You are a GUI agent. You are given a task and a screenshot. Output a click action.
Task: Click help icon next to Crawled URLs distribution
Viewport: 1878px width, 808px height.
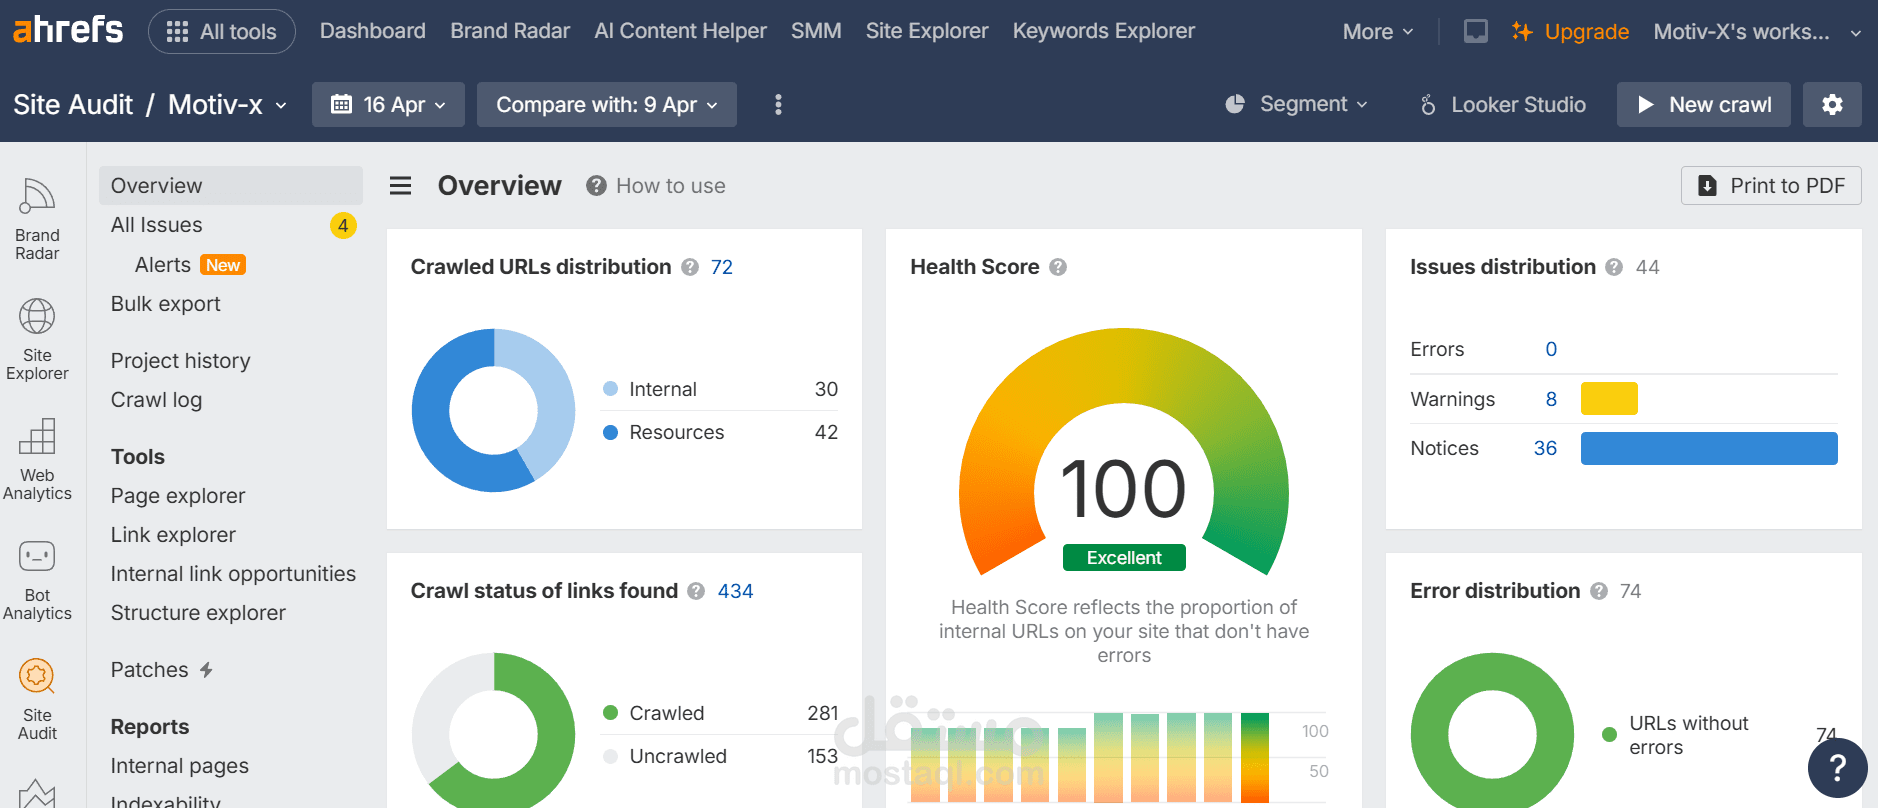690,267
